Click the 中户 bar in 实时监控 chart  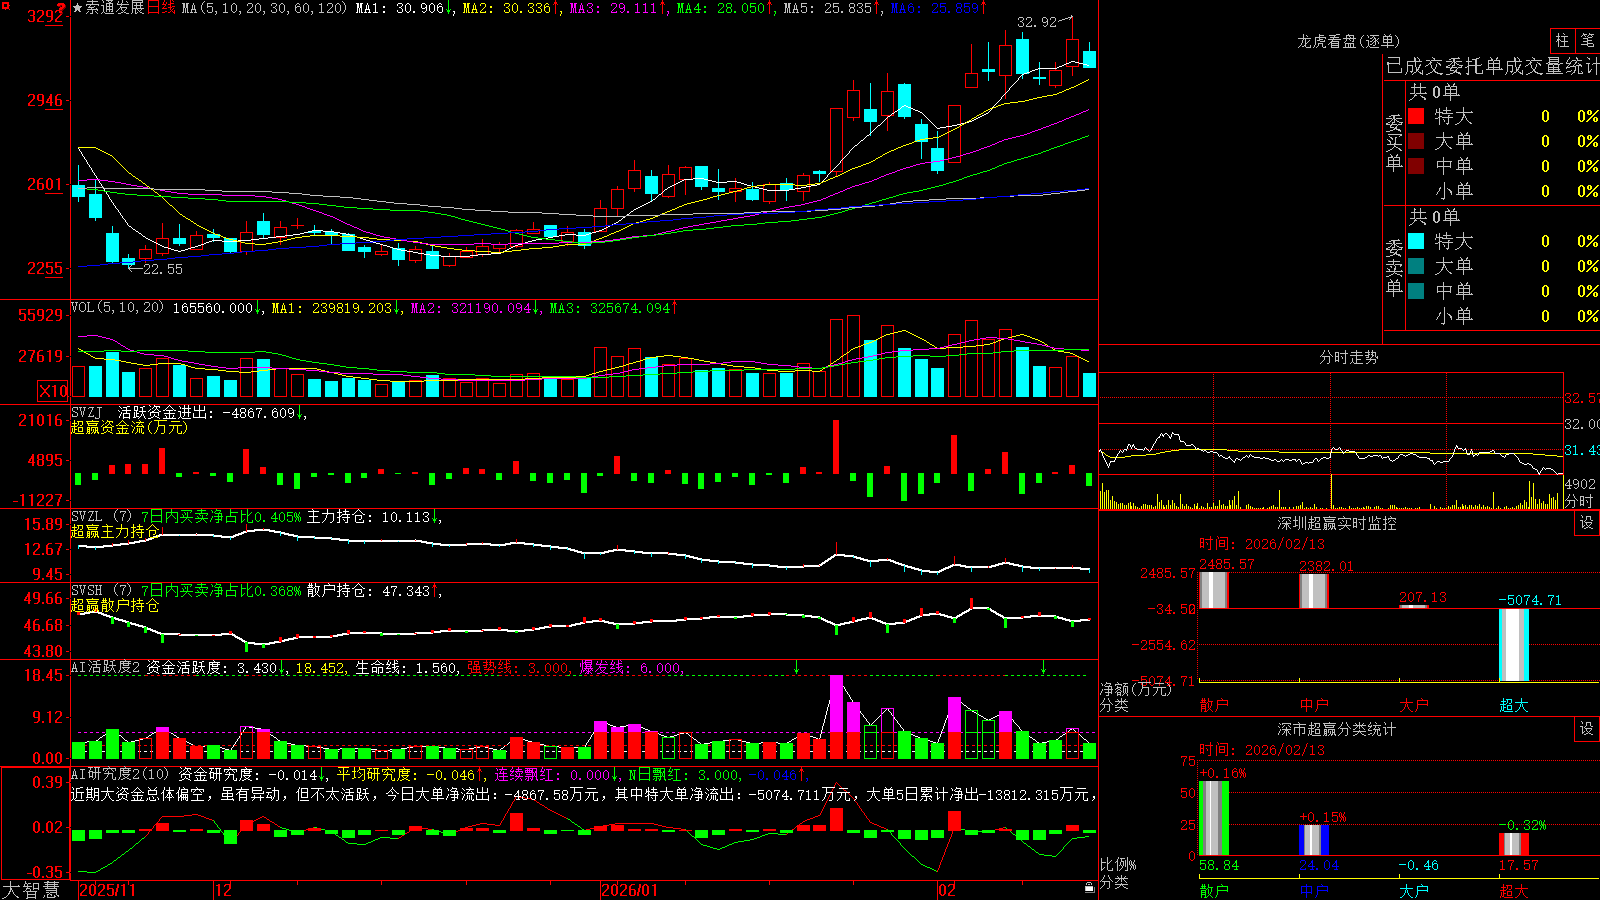pos(1313,591)
